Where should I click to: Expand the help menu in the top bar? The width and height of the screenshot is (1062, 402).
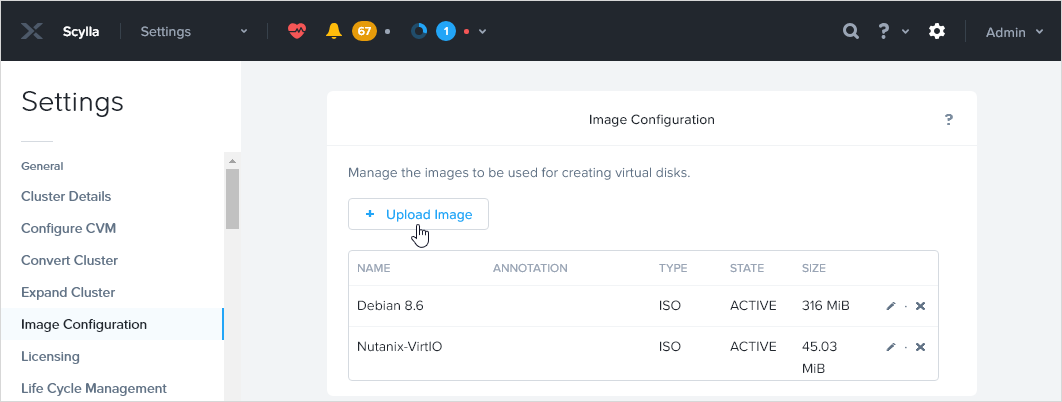tap(890, 31)
